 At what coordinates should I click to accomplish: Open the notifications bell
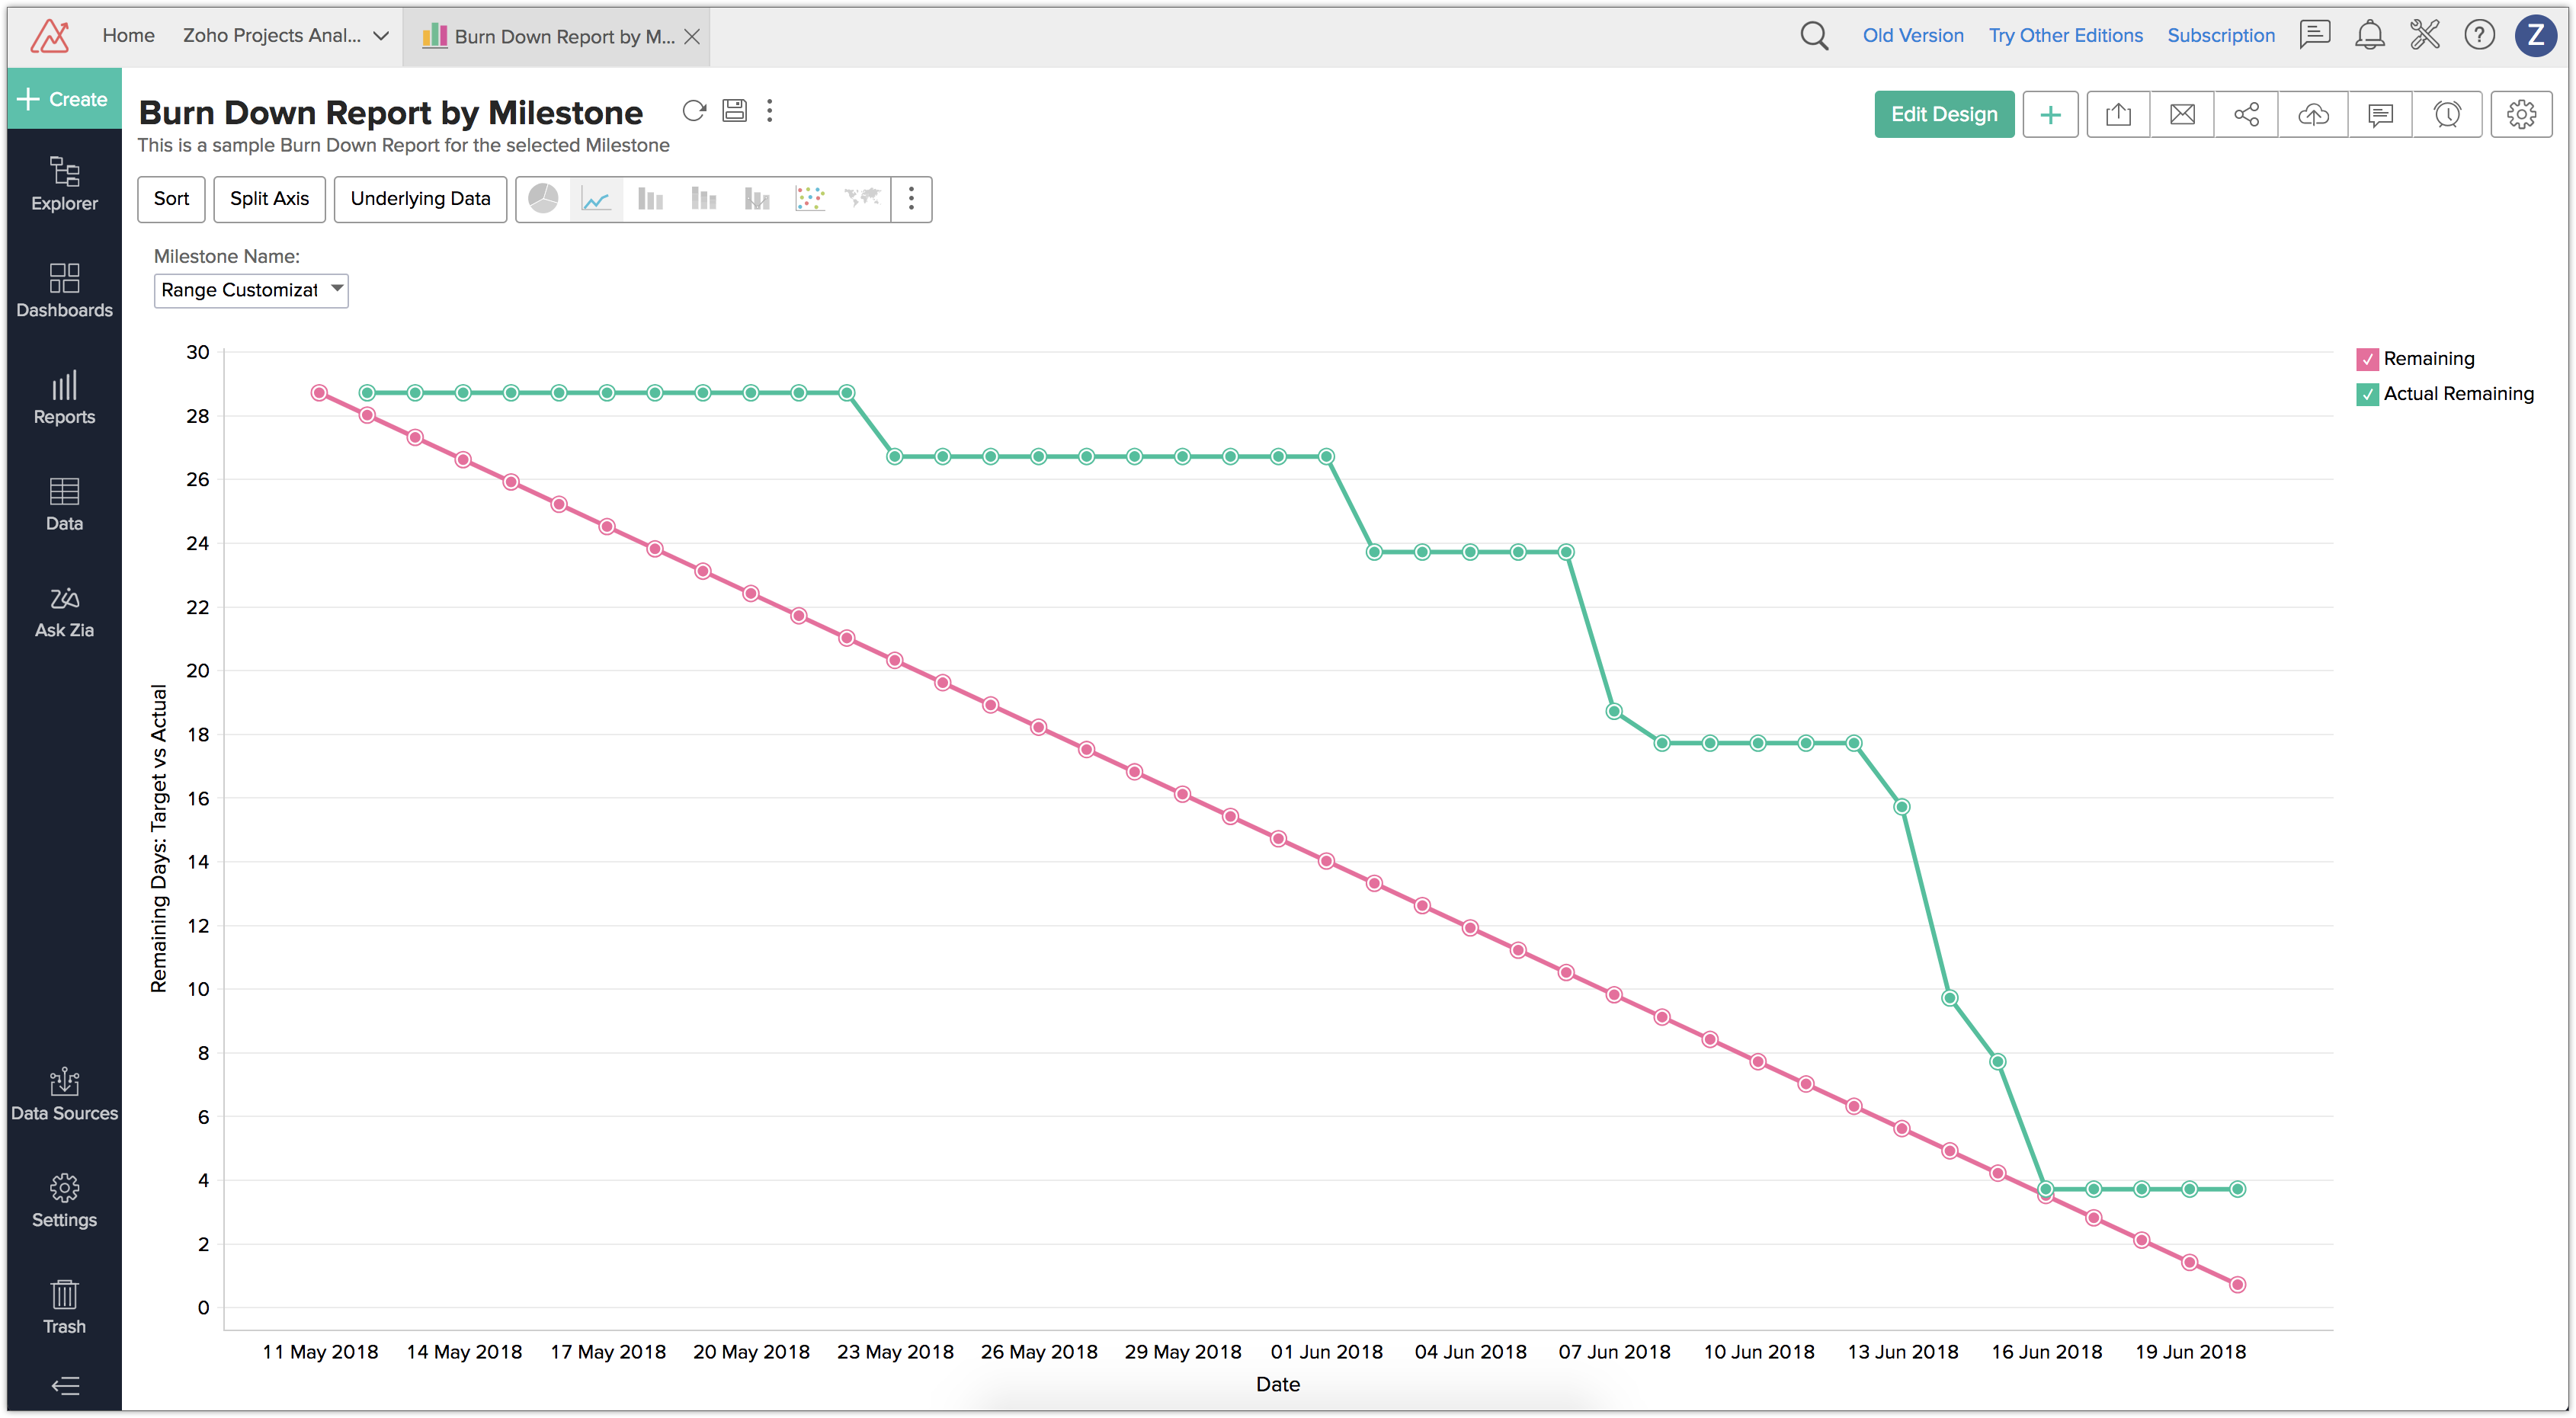pyautogui.click(x=2369, y=36)
